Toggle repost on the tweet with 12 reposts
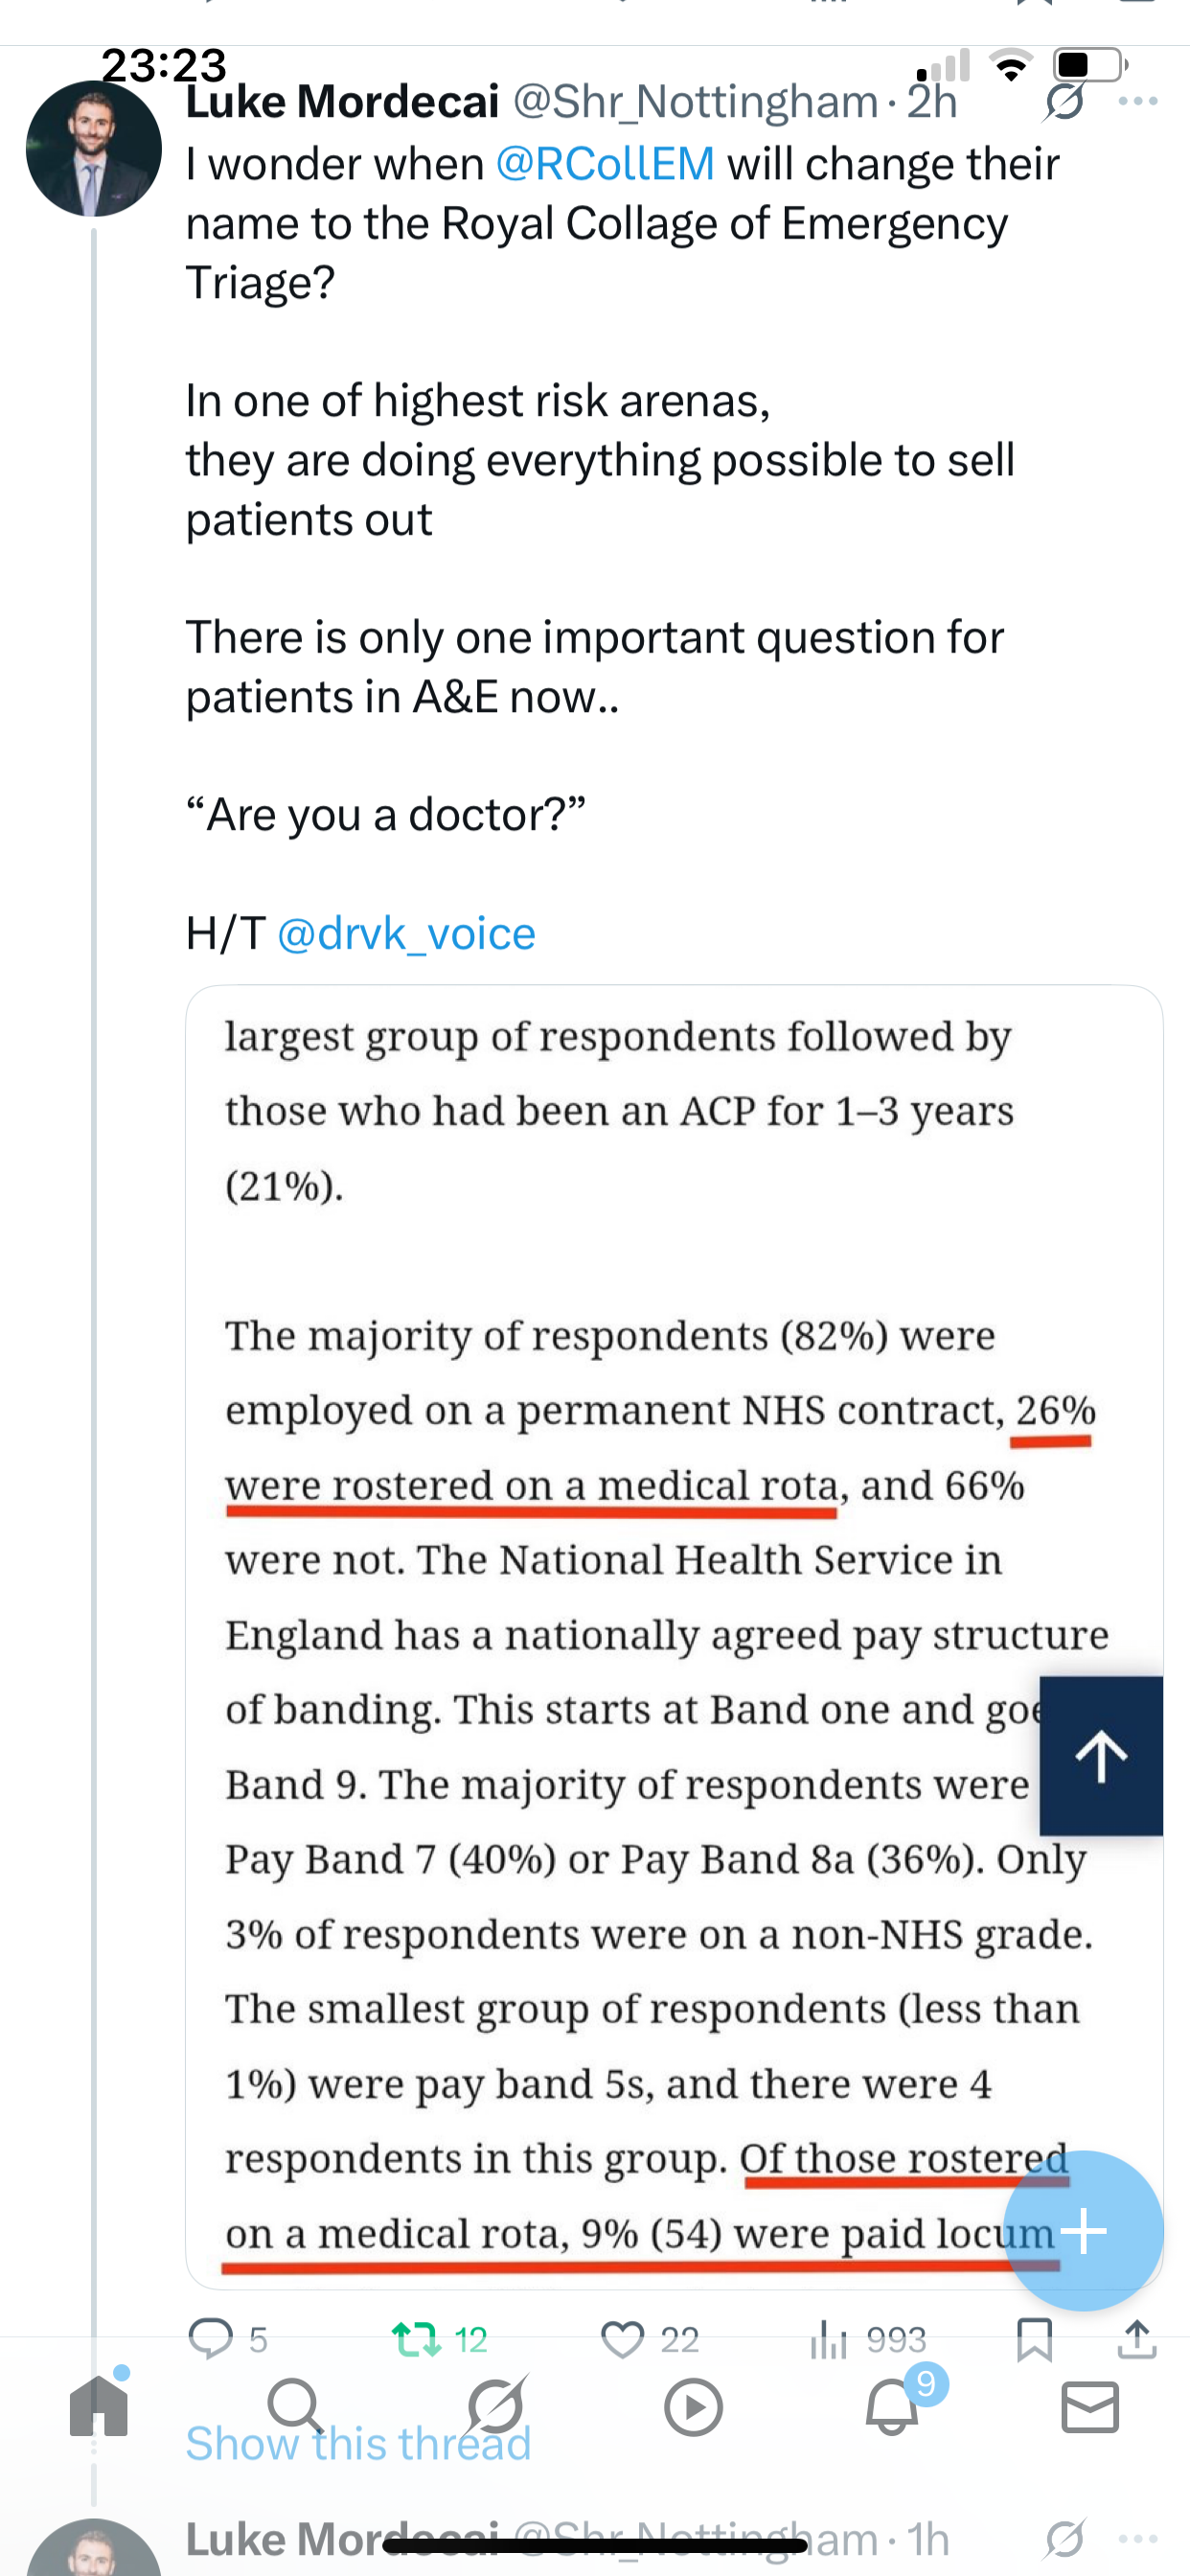The height and width of the screenshot is (2576, 1190). pyautogui.click(x=416, y=2339)
